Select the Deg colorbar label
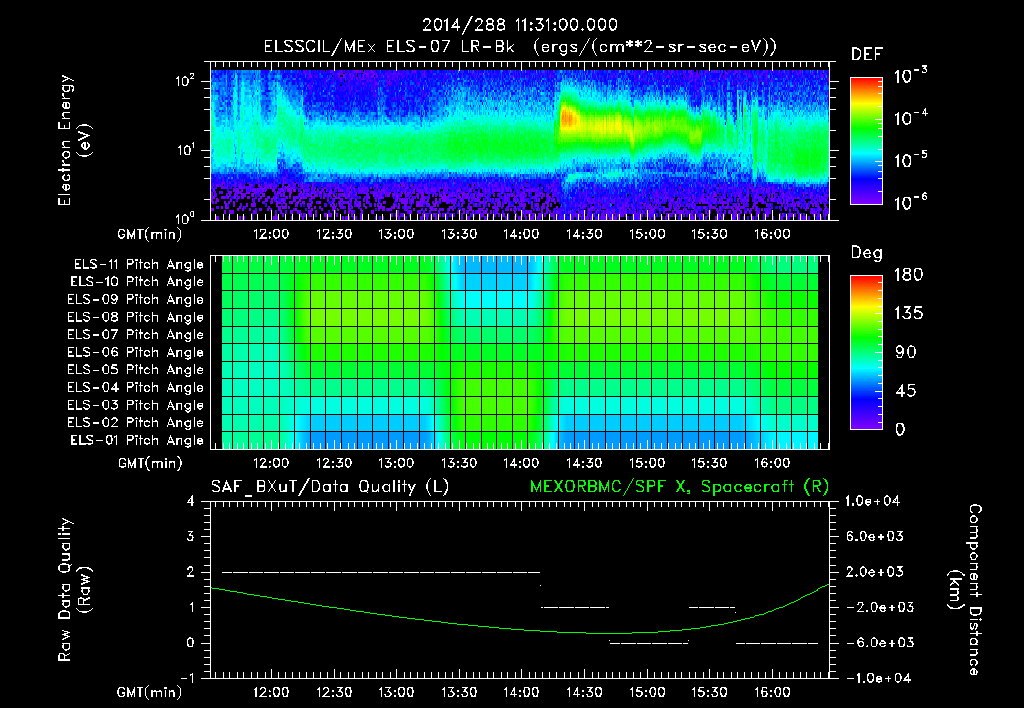Screen dimensions: 1024x708 tap(867, 253)
